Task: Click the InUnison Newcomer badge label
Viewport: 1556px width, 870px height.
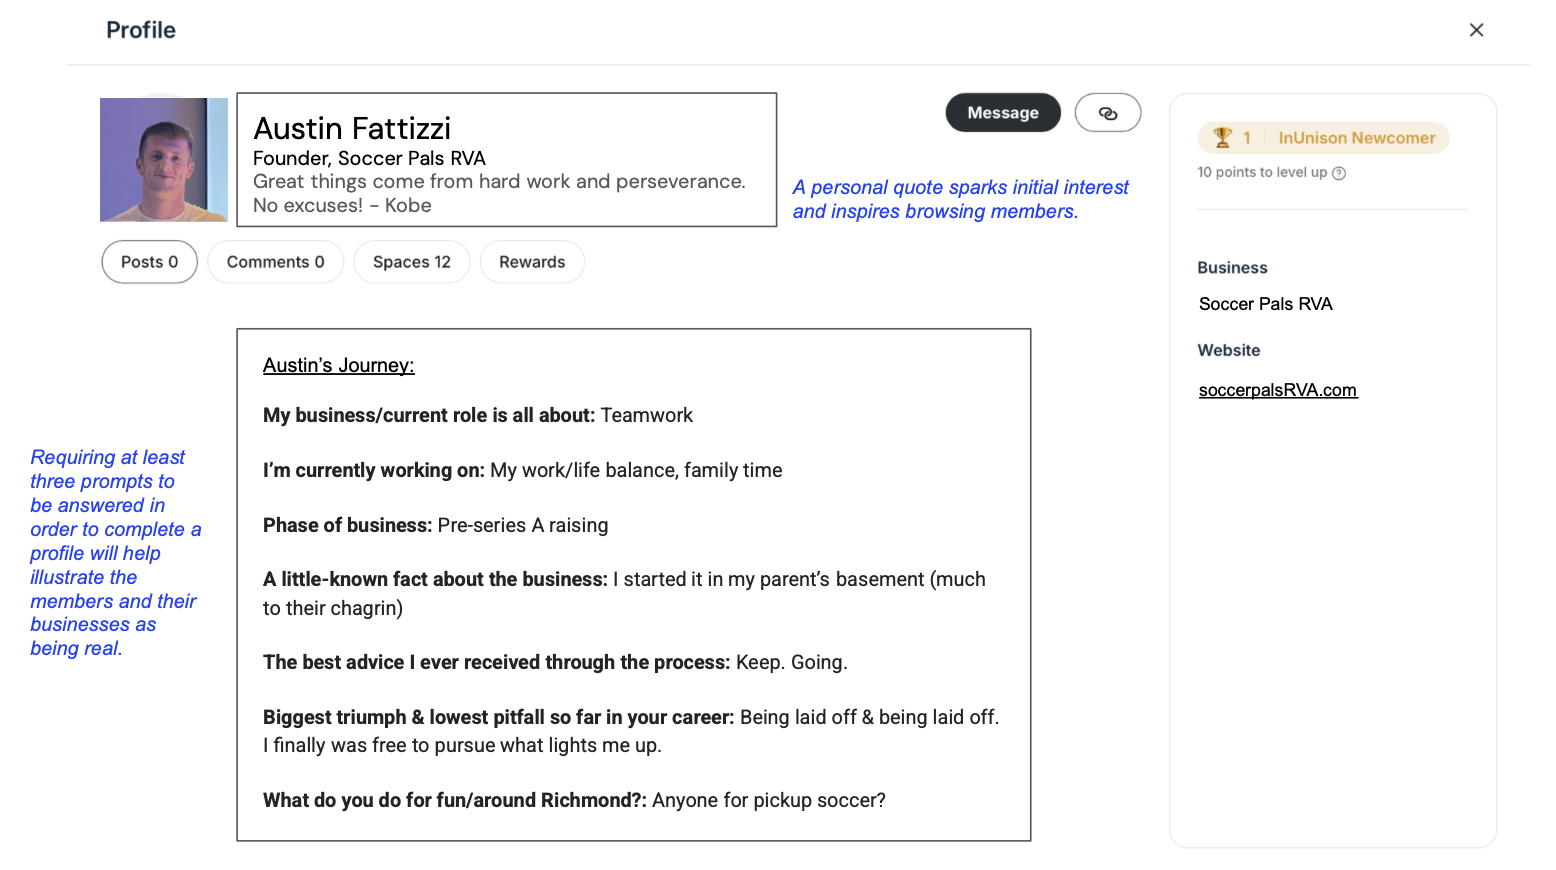Action: click(1356, 138)
